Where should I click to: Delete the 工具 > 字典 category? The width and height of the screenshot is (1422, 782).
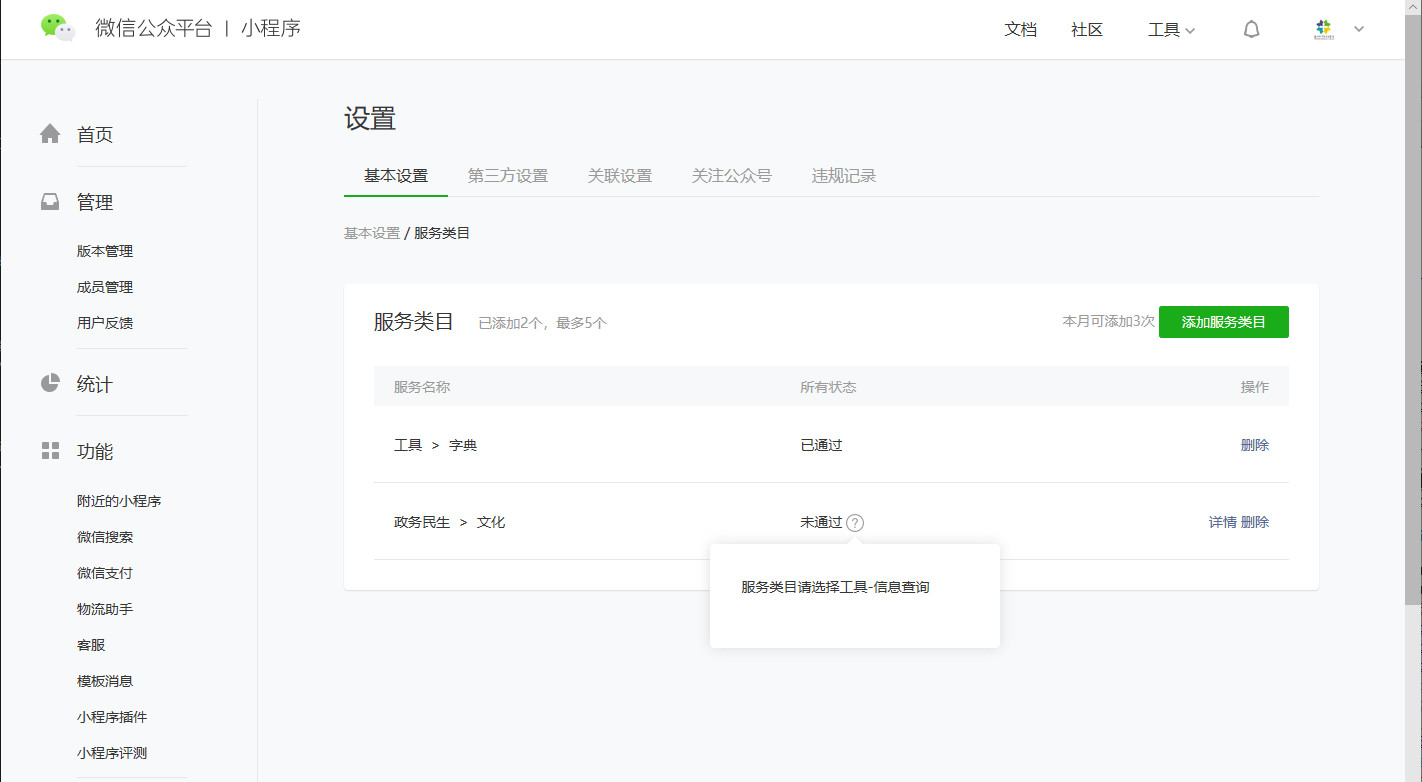1255,445
